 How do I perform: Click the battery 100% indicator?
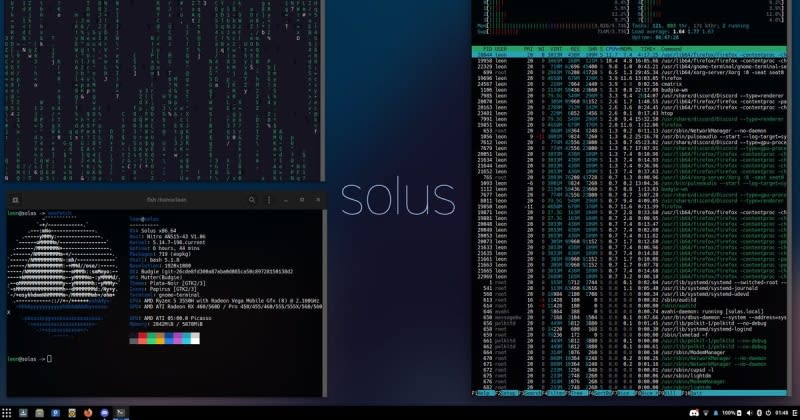click(x=736, y=412)
